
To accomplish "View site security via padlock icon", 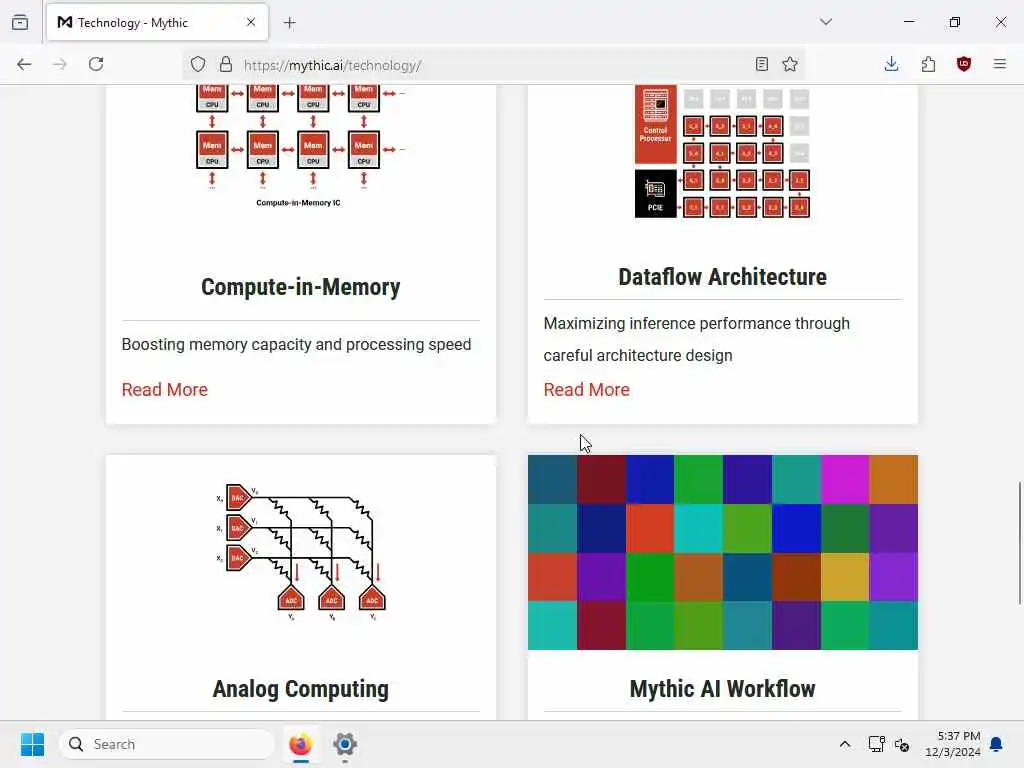I will click(226, 64).
